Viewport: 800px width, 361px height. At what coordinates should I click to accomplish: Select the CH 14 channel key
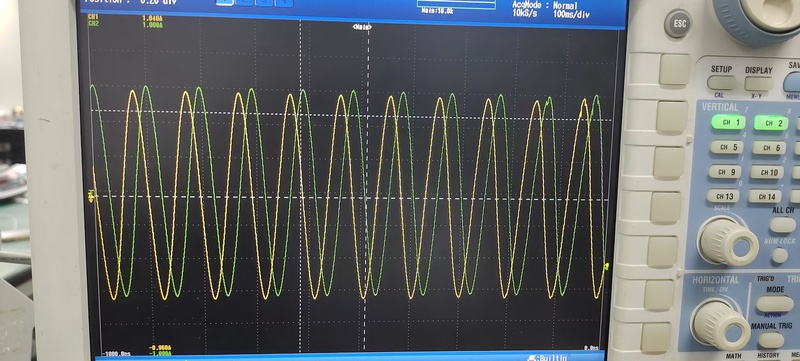click(764, 196)
